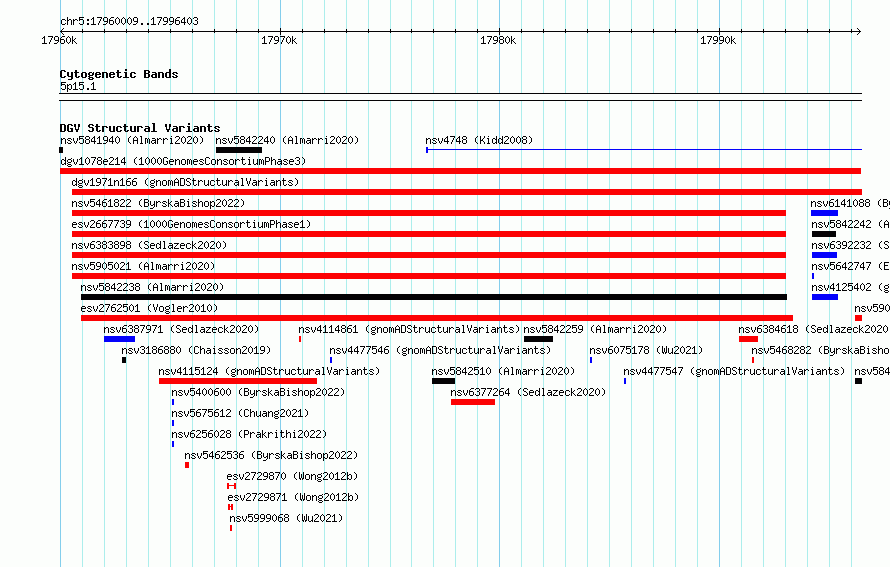Select the red nsv6384618 variant bar
This screenshot has height=567, width=890.
pyautogui.click(x=748, y=339)
